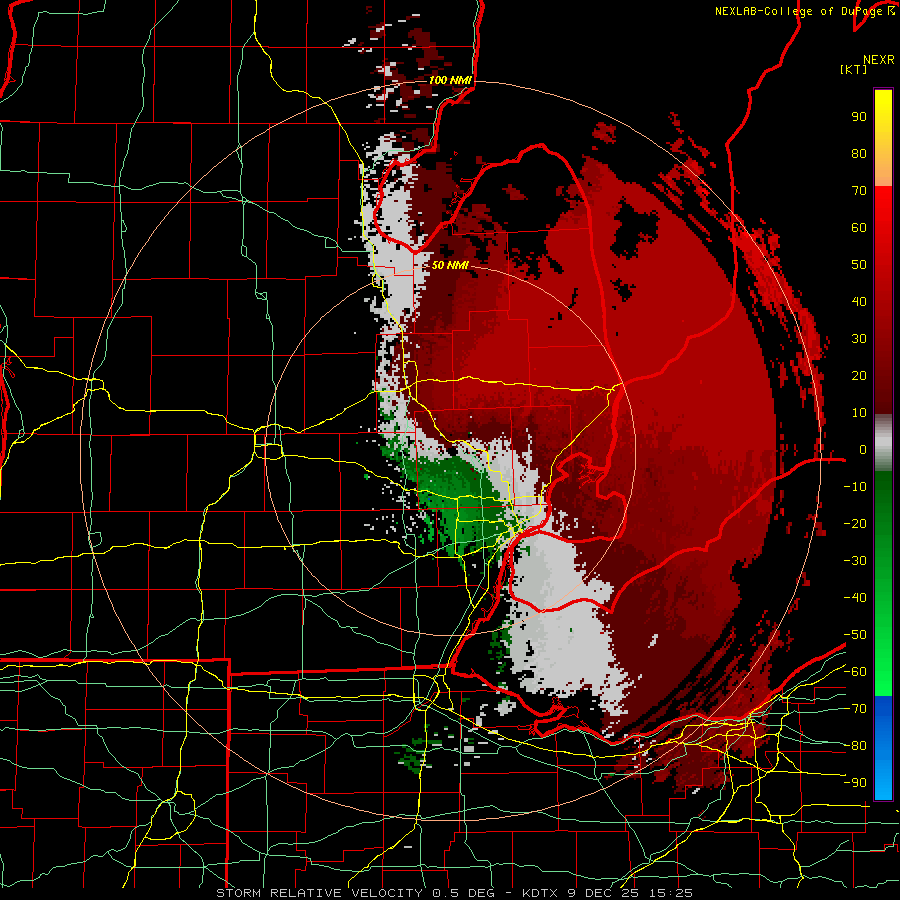This screenshot has width=900, height=900.
Task: Click the -70 value on the velocity scale
Action: 855,709
